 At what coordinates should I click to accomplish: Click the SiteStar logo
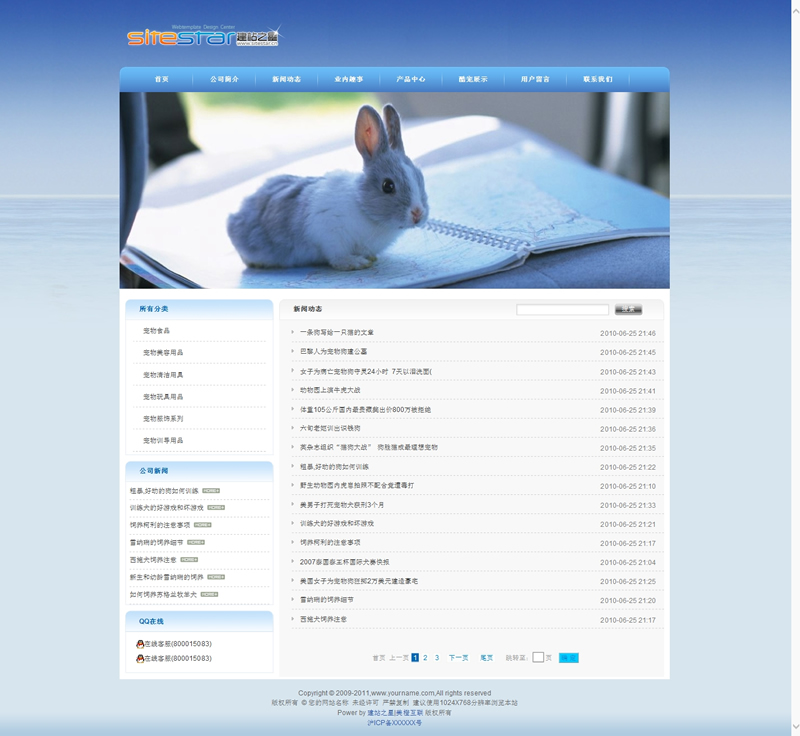click(203, 38)
